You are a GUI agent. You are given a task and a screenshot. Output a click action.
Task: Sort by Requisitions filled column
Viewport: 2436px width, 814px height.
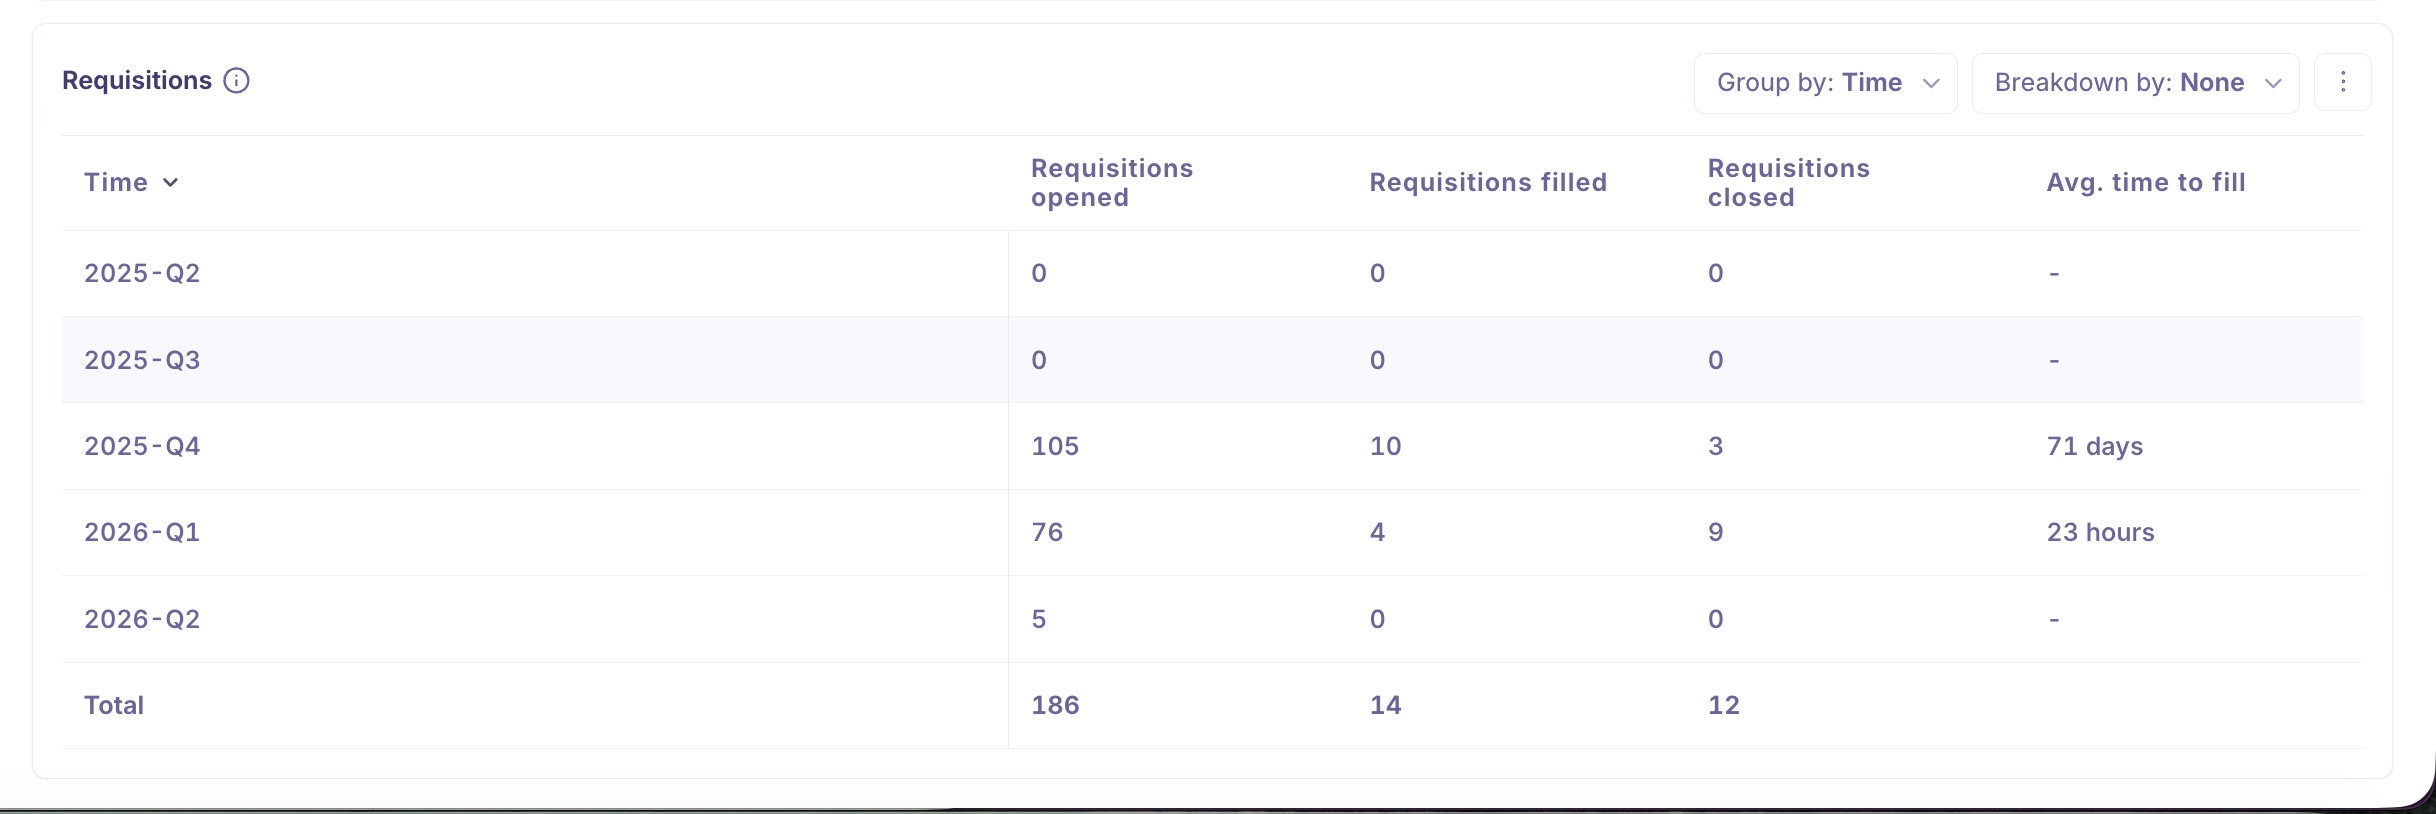1488,182
